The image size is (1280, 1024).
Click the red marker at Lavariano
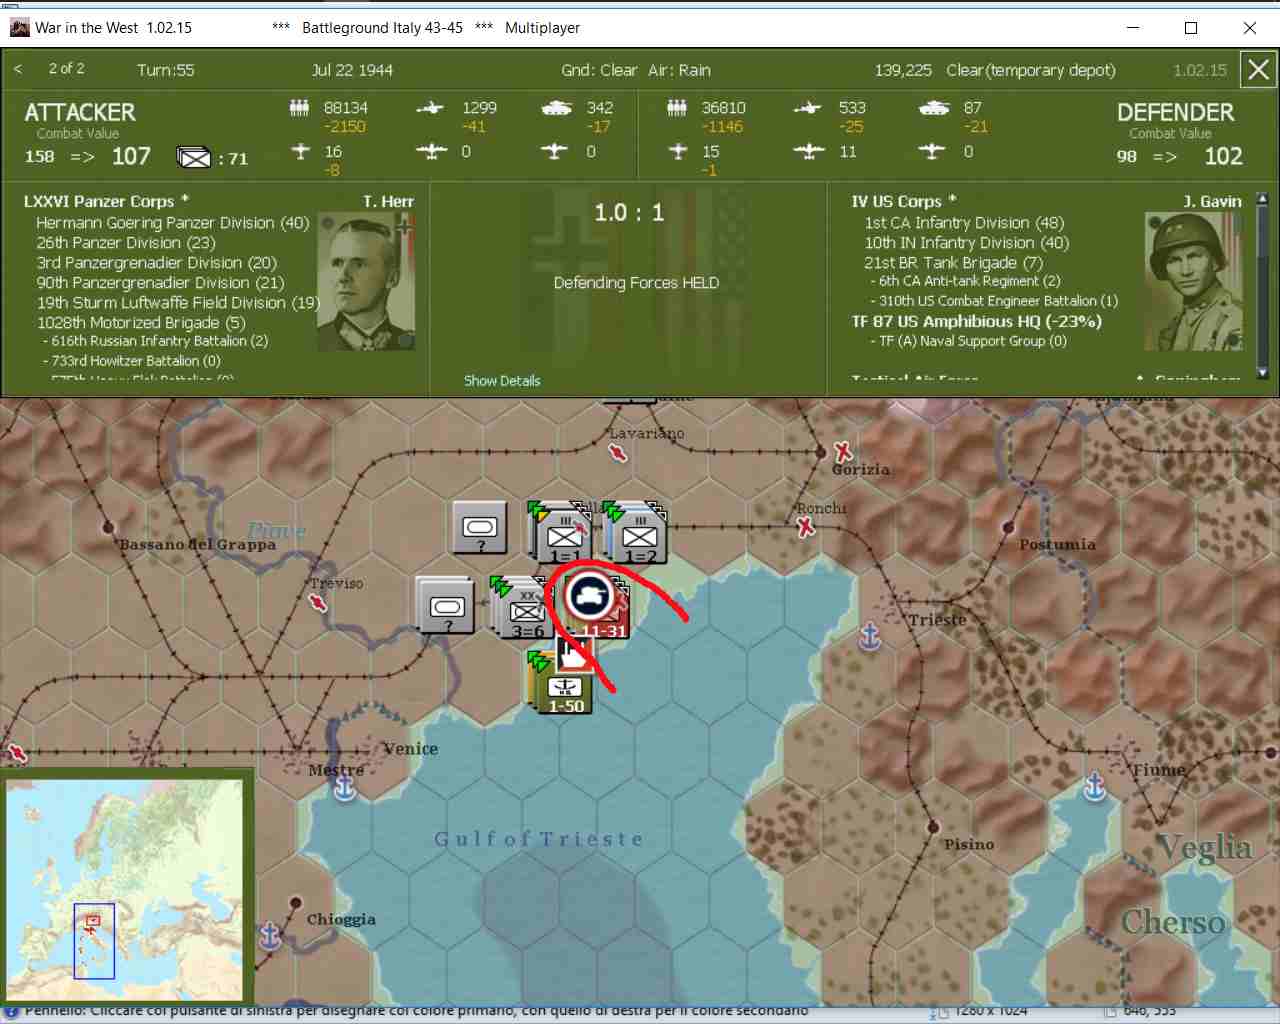618,453
